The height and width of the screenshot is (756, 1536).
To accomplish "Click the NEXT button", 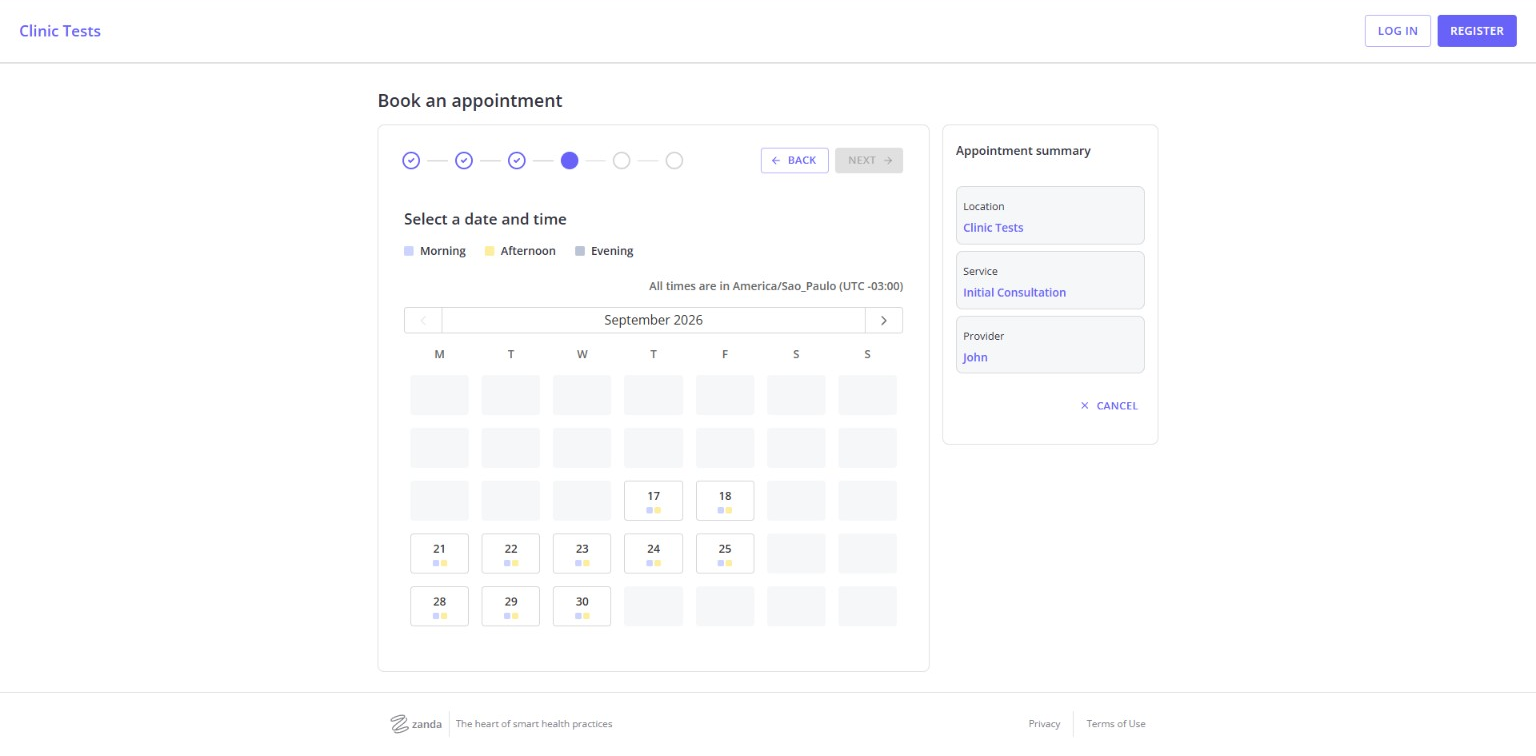I will tap(869, 160).
